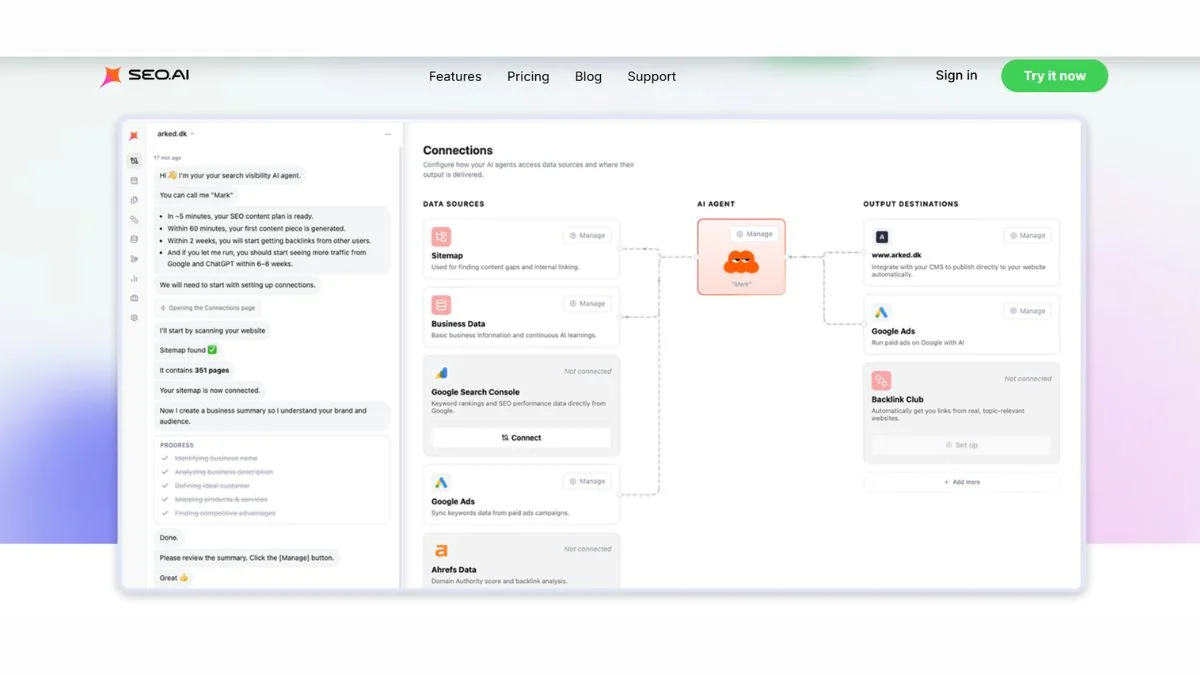
Task: Click the orange Ahrefs logo icon
Action: 441,551
